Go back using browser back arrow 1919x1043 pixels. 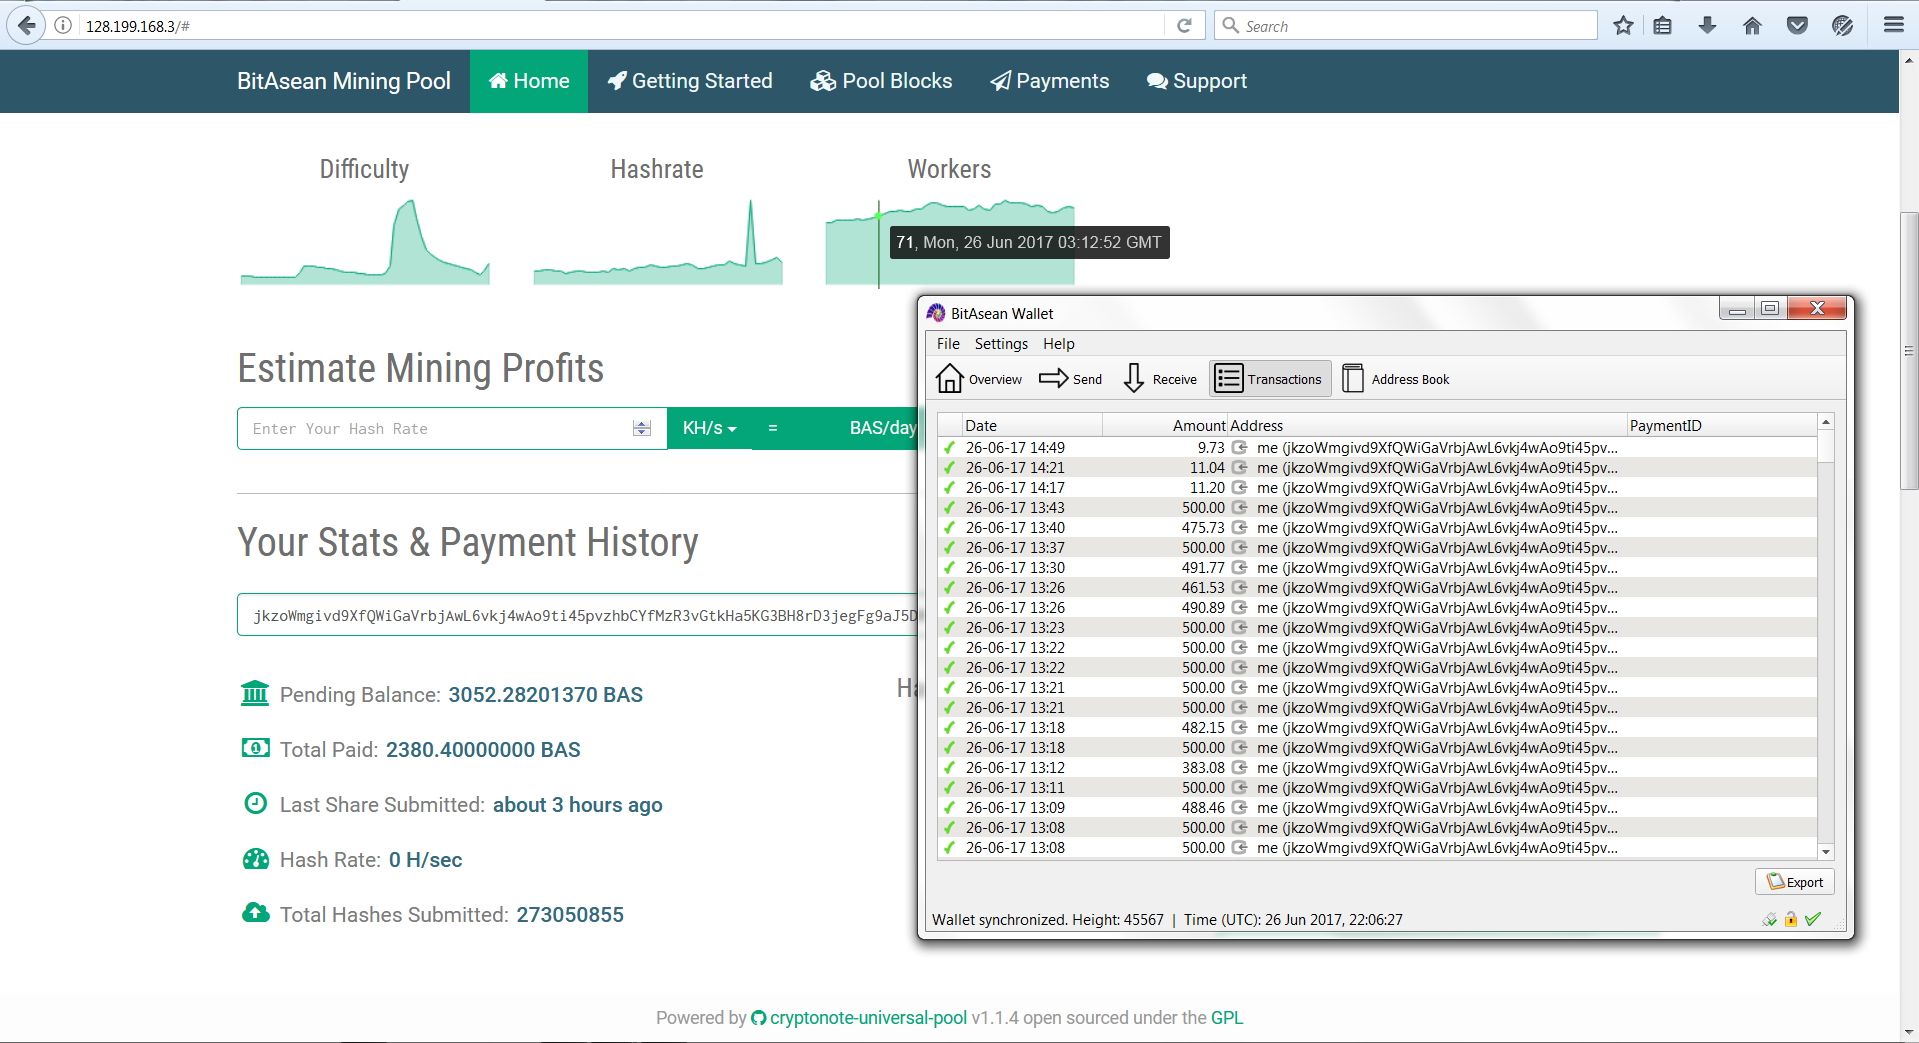27,25
